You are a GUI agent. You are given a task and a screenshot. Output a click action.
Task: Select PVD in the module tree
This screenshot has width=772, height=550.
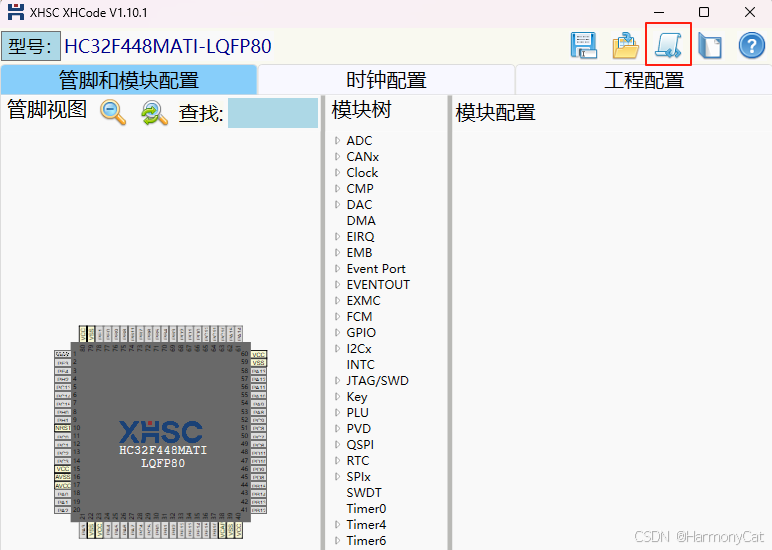(358, 429)
